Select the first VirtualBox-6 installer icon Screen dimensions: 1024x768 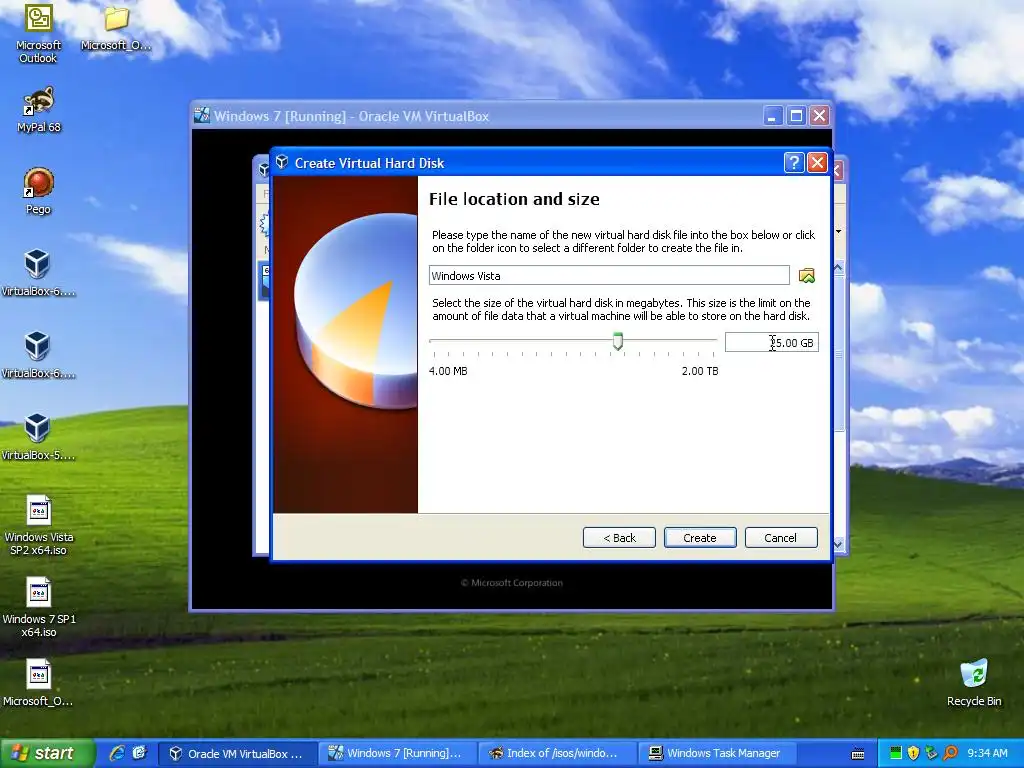coord(38,273)
